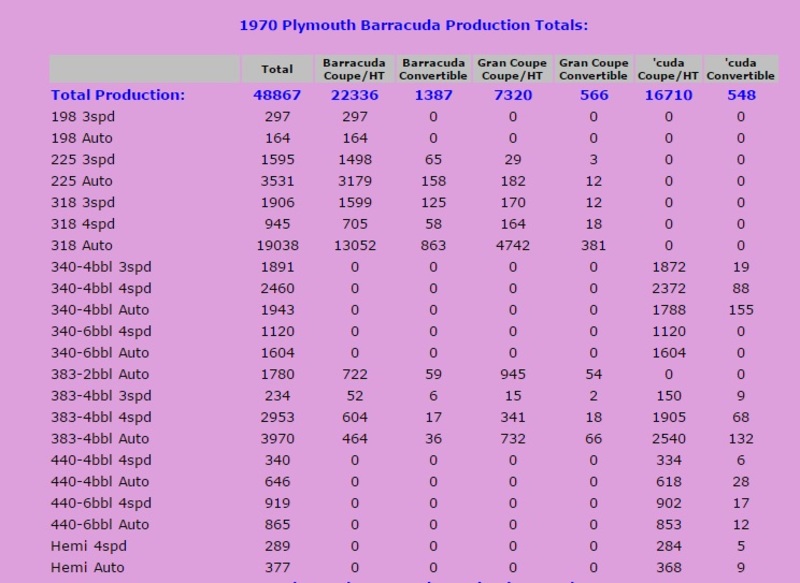This screenshot has width=800, height=583.
Task: Click the 381 Gran Coupe Convertible value
Action: (x=593, y=245)
